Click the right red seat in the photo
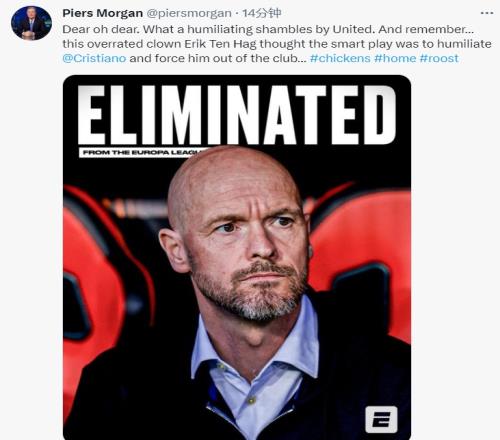The height and width of the screenshot is (440, 500). [362, 260]
